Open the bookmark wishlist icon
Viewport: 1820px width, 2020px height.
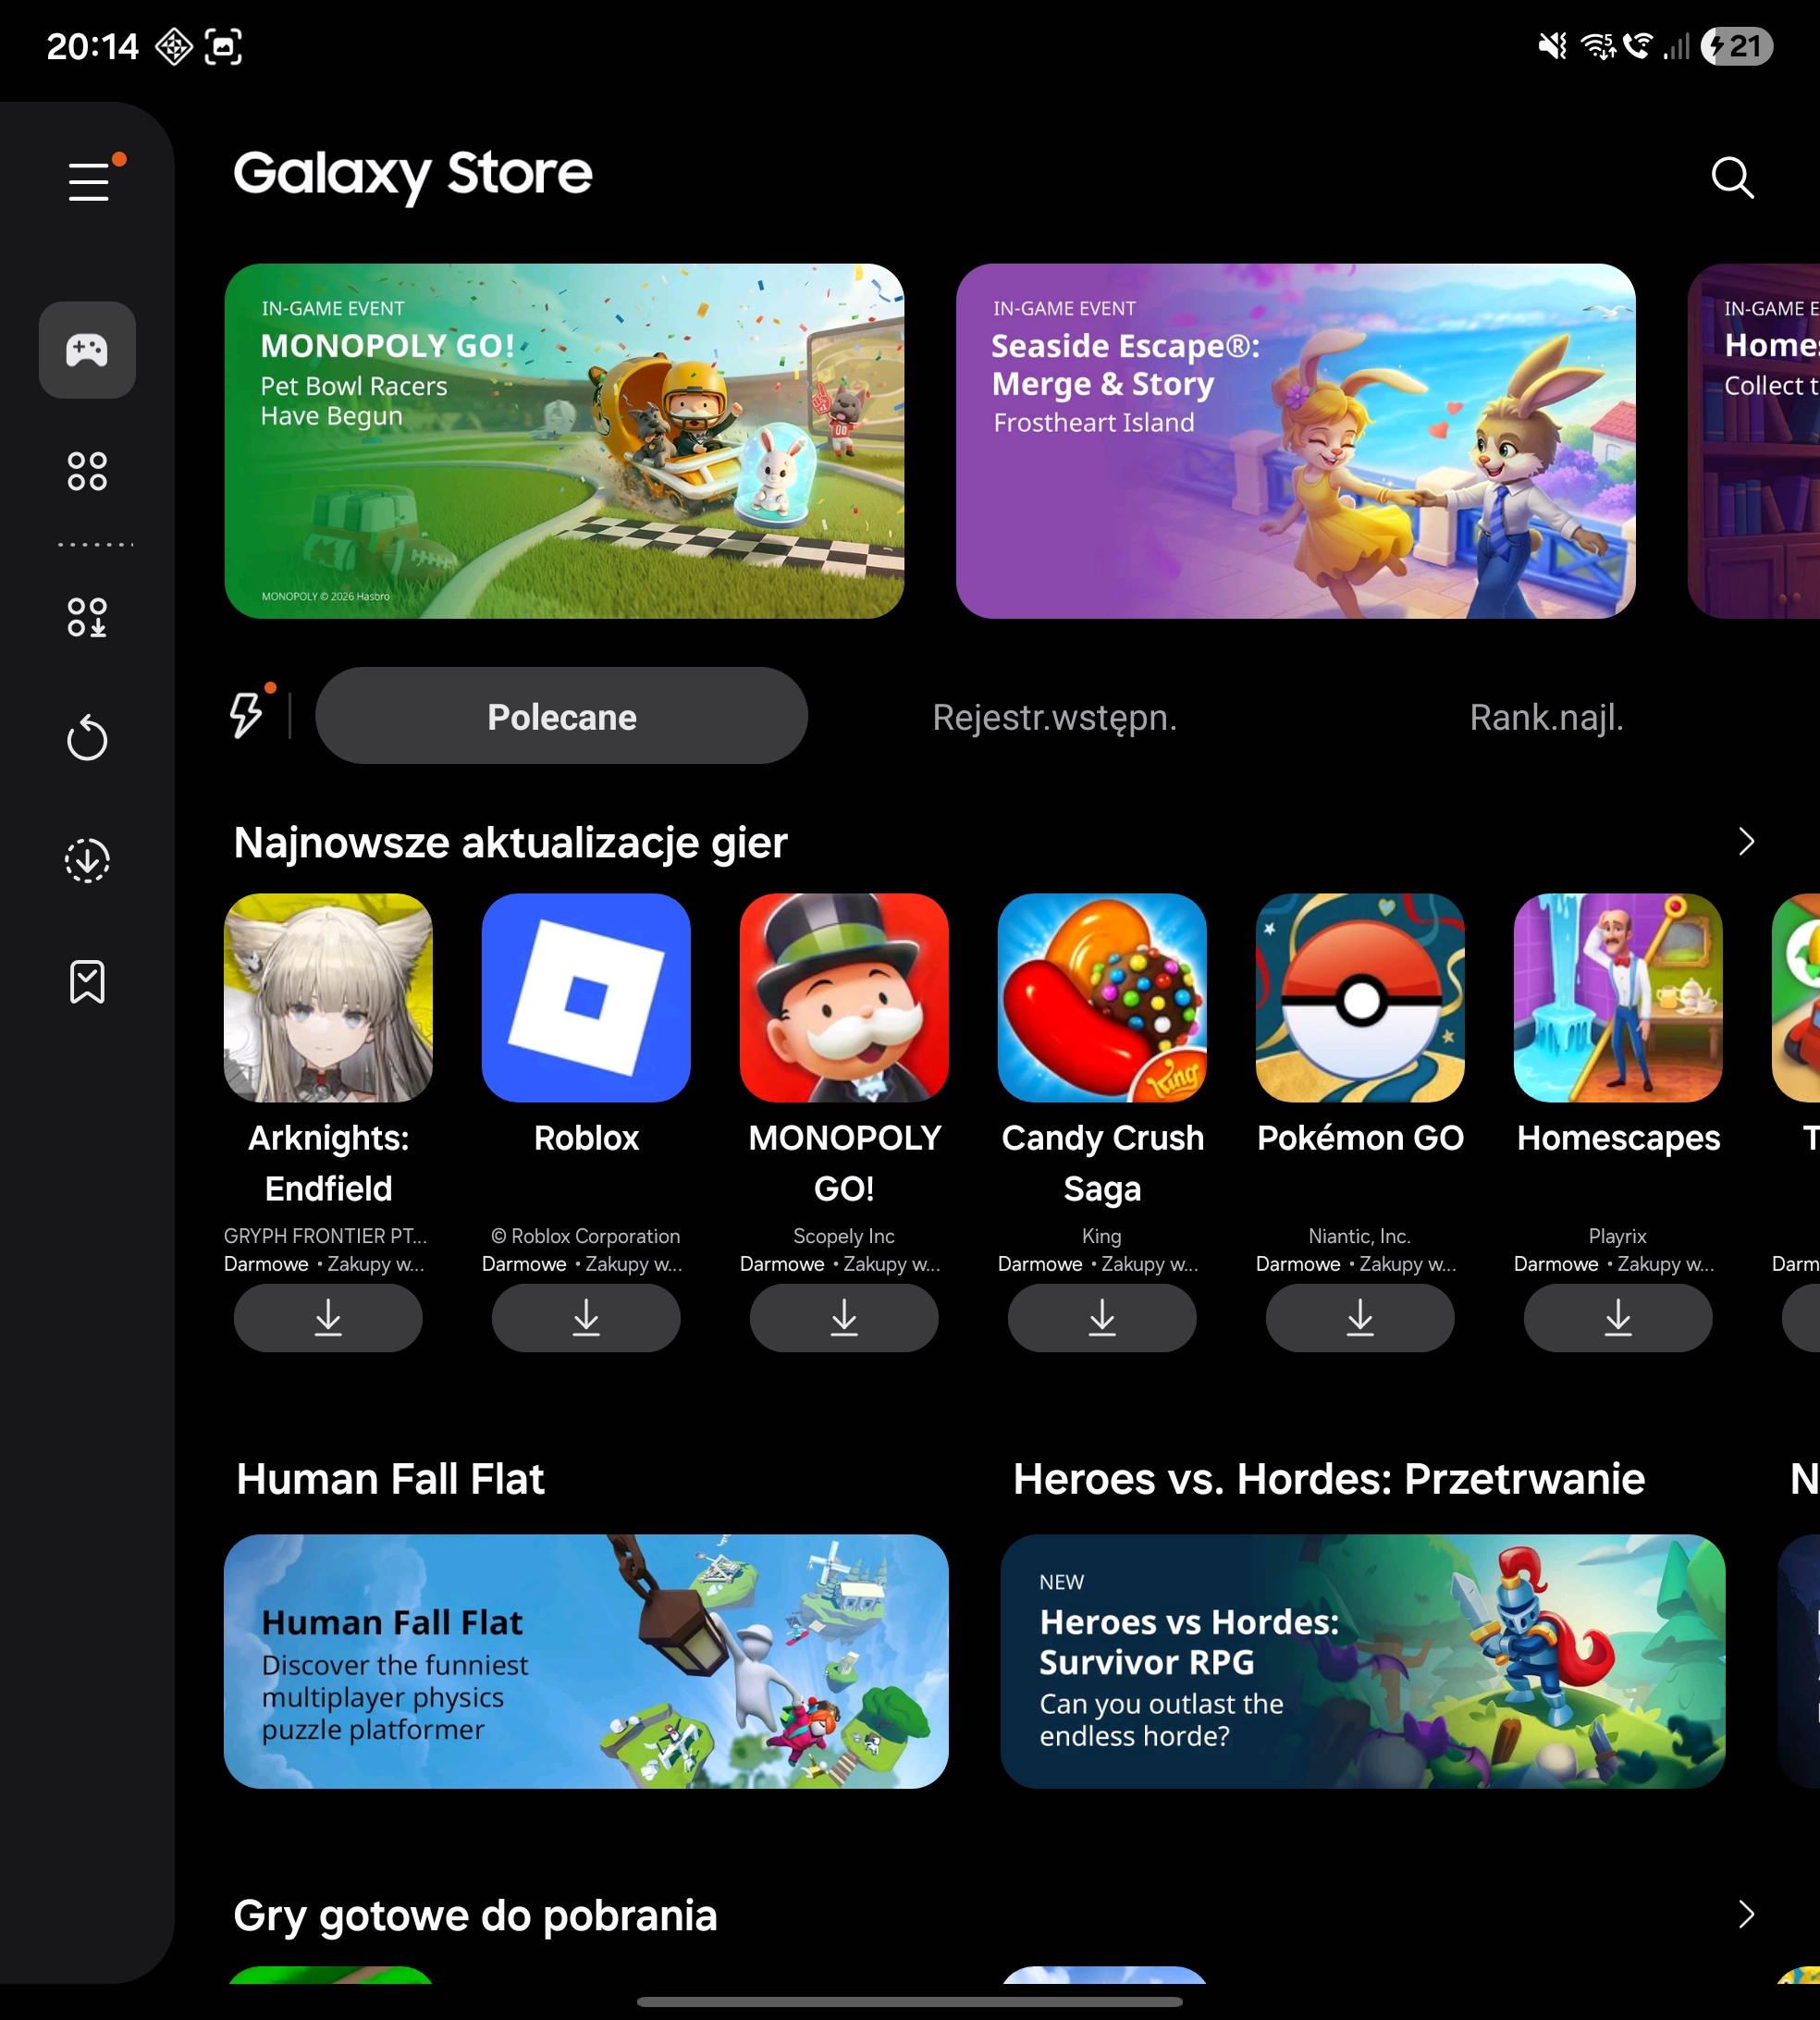tap(87, 982)
